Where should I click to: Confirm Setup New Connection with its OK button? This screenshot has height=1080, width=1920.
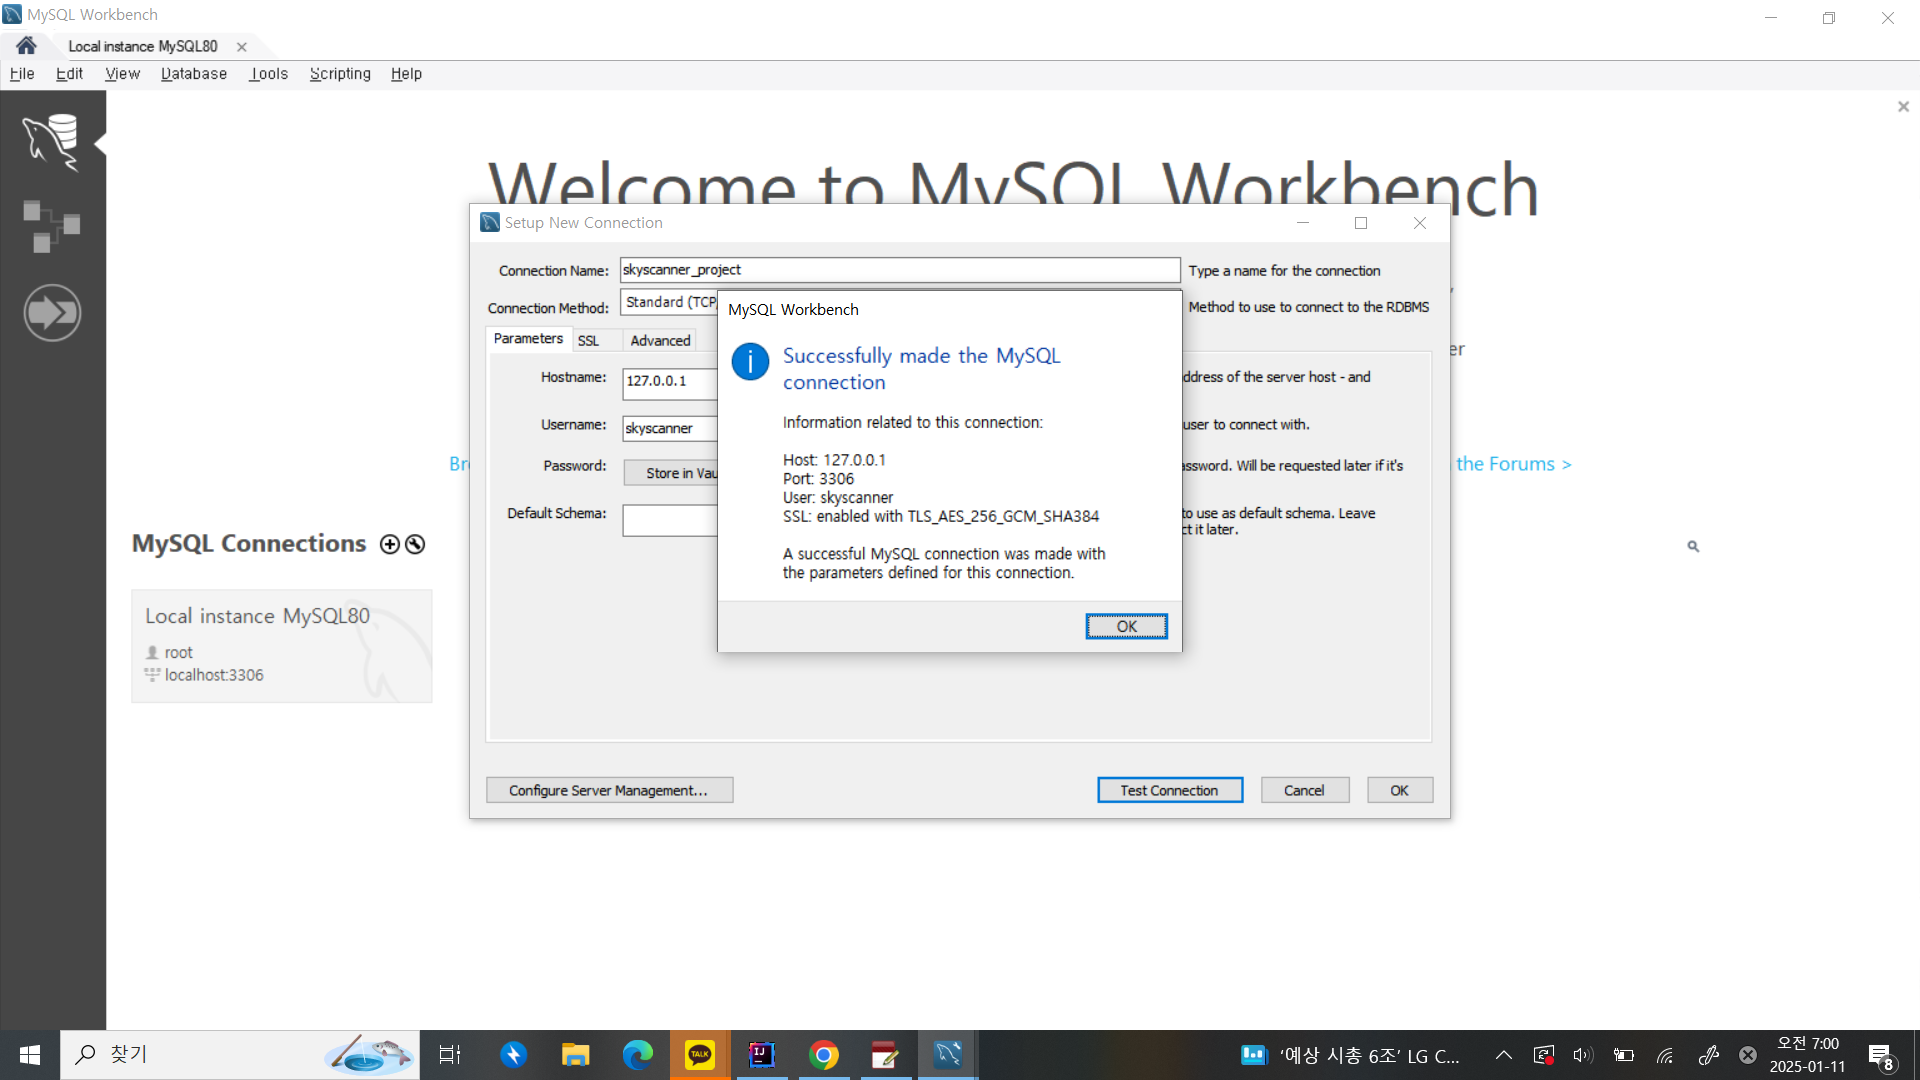coord(1399,790)
